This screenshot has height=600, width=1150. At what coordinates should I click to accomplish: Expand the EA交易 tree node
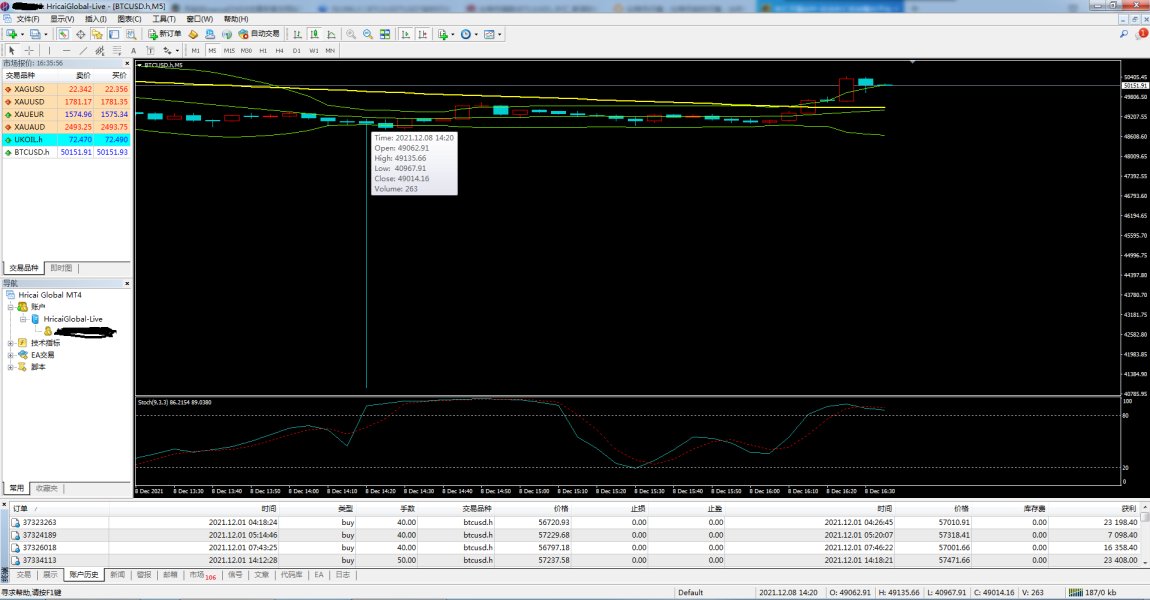(x=11, y=355)
